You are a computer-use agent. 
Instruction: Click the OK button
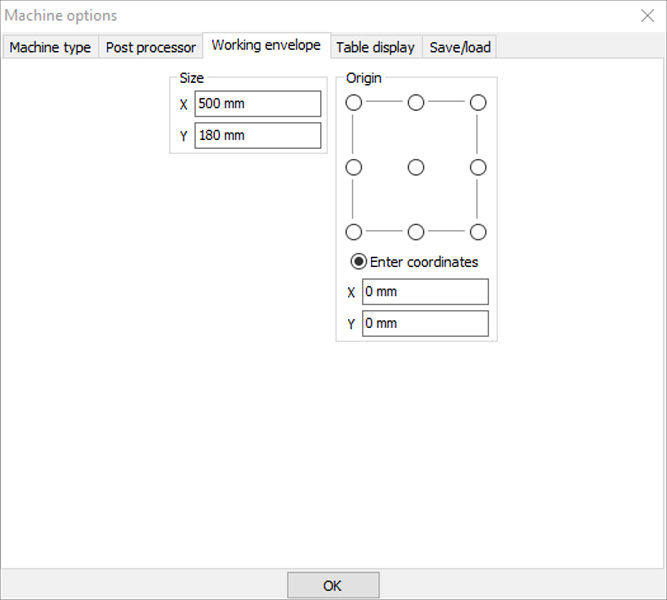[x=333, y=585]
